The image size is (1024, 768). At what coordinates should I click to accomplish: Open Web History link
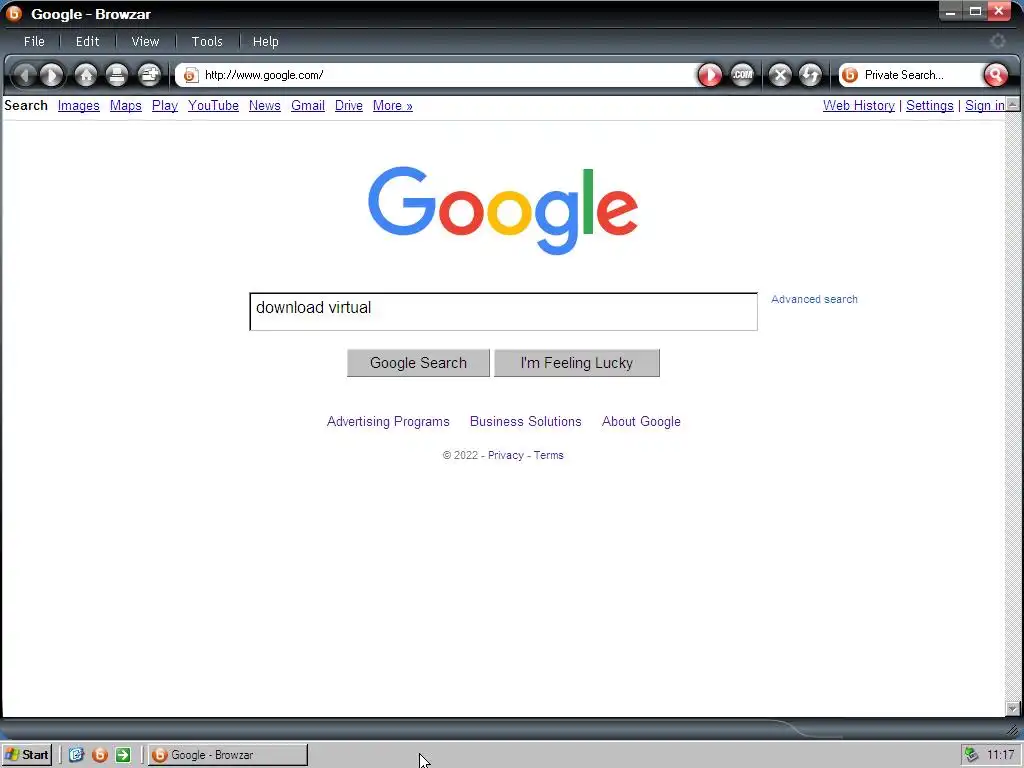click(x=858, y=106)
